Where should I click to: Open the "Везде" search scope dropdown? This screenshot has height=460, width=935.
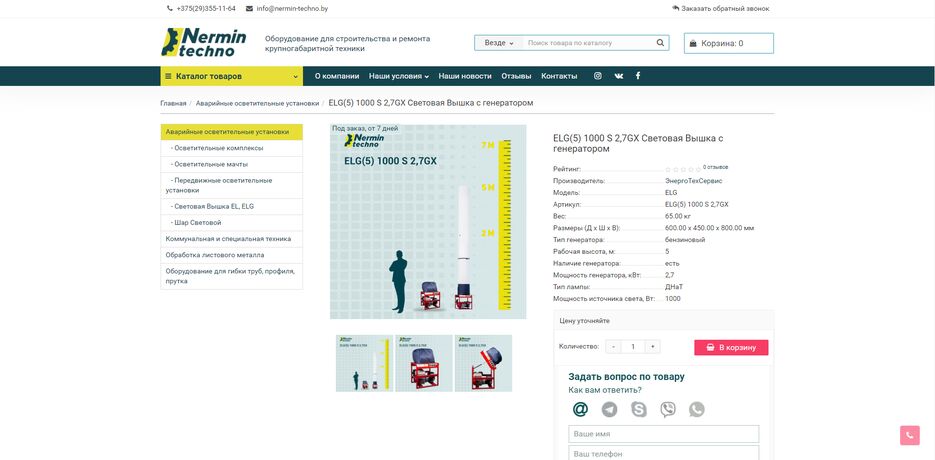pos(498,43)
